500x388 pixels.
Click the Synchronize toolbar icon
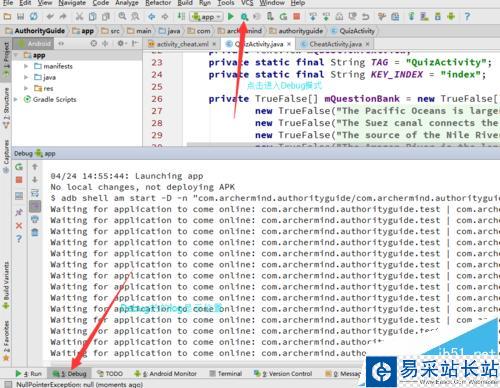[34, 16]
